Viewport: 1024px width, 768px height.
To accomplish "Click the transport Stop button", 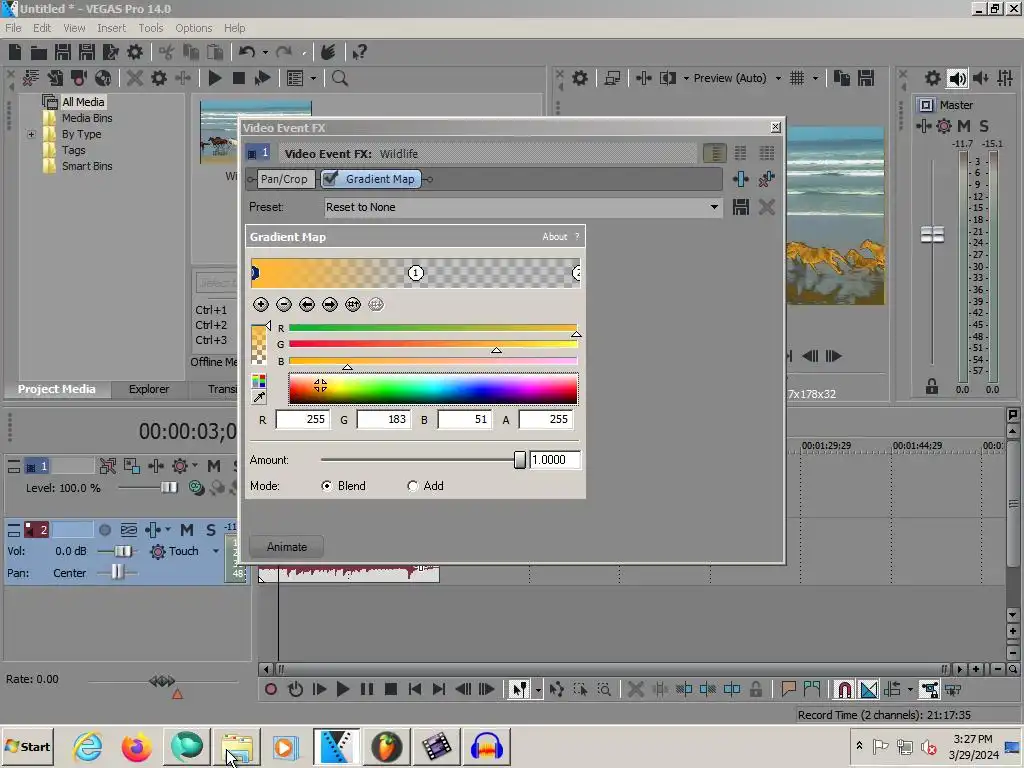I will [391, 689].
